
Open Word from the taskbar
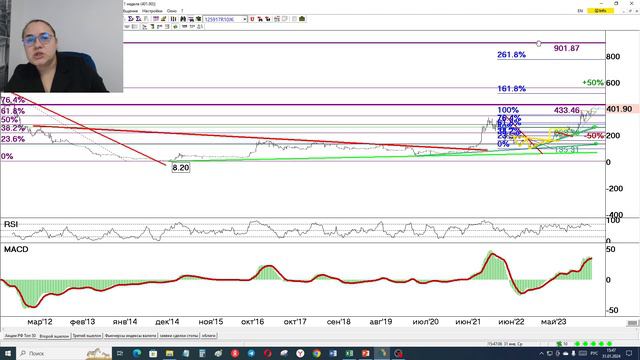[333, 353]
